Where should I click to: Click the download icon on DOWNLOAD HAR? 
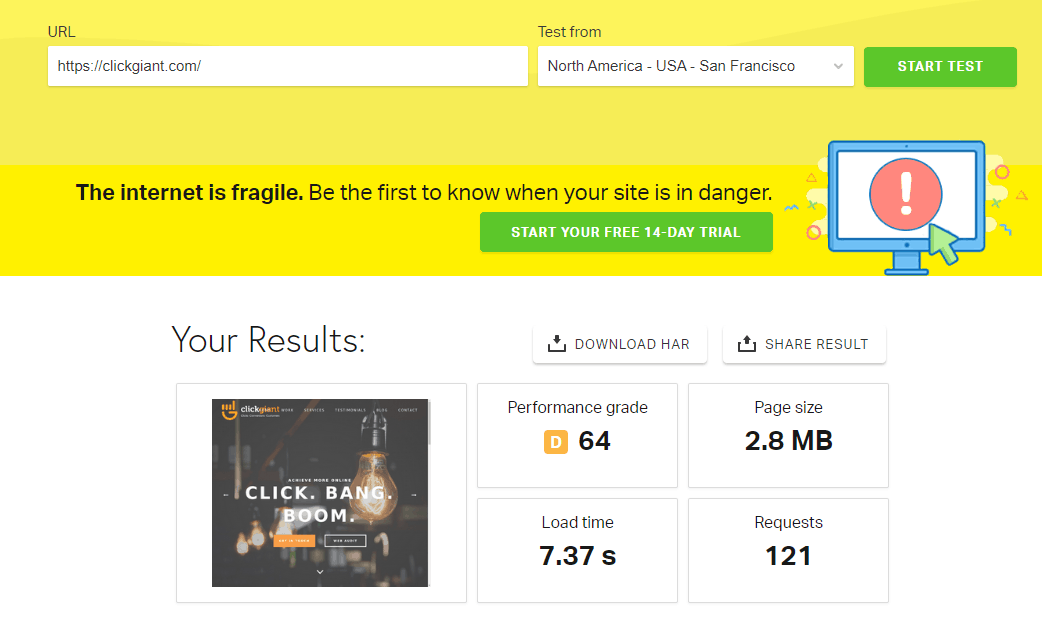pos(553,343)
